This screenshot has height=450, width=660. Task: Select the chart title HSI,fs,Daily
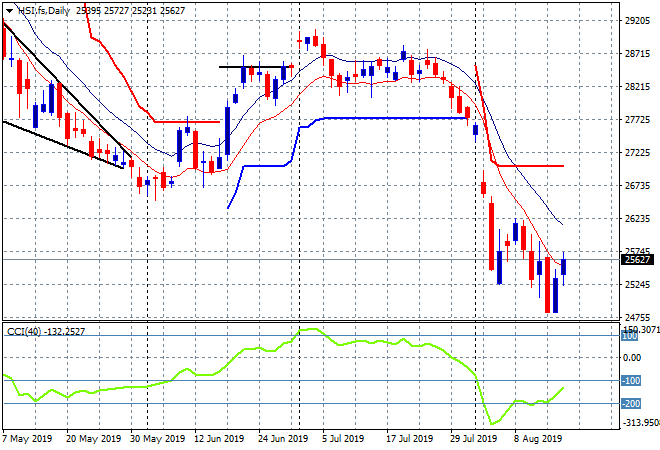click(x=44, y=11)
